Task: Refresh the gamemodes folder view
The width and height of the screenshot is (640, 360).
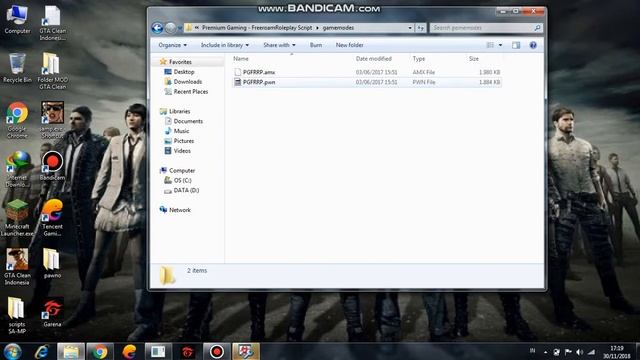Action: [x=420, y=28]
